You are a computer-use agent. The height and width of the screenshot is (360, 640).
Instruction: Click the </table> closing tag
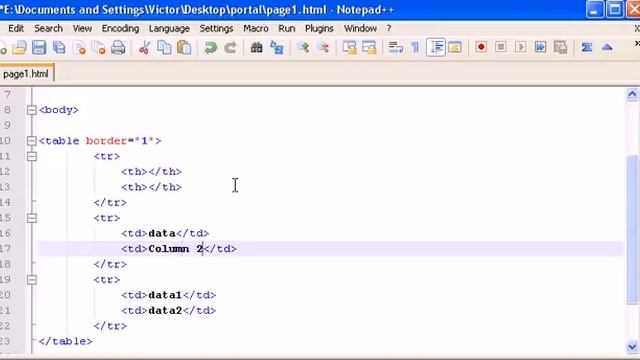coord(65,342)
